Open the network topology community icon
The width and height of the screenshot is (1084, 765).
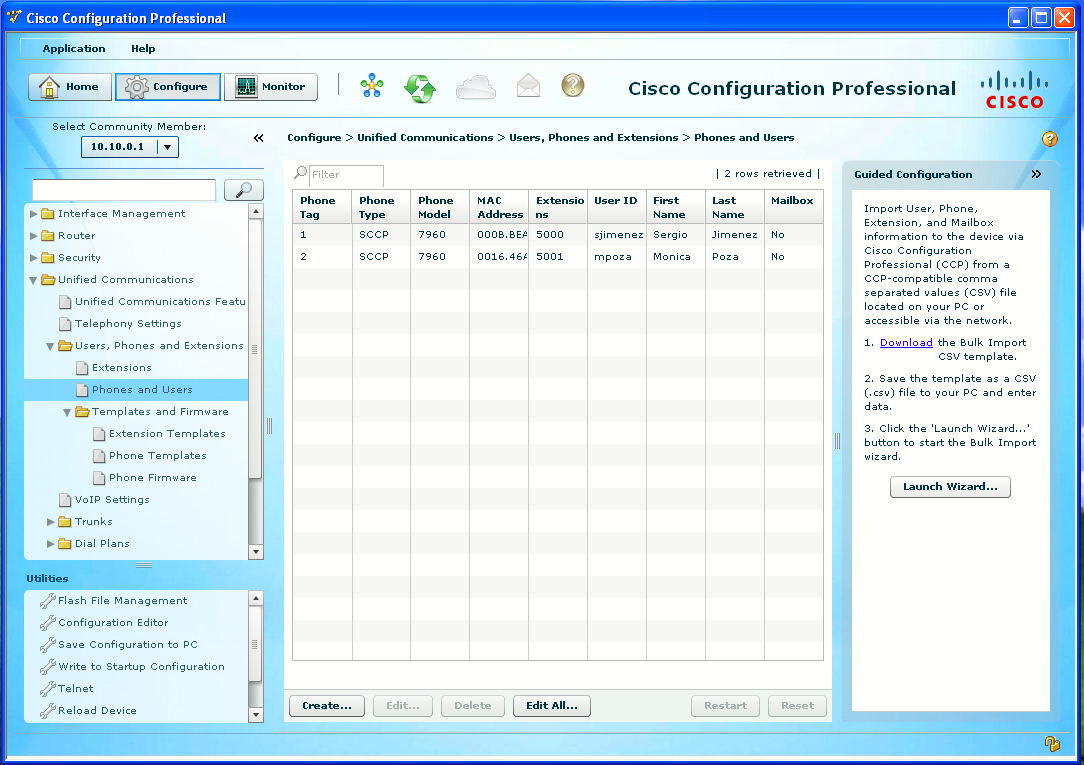point(372,86)
